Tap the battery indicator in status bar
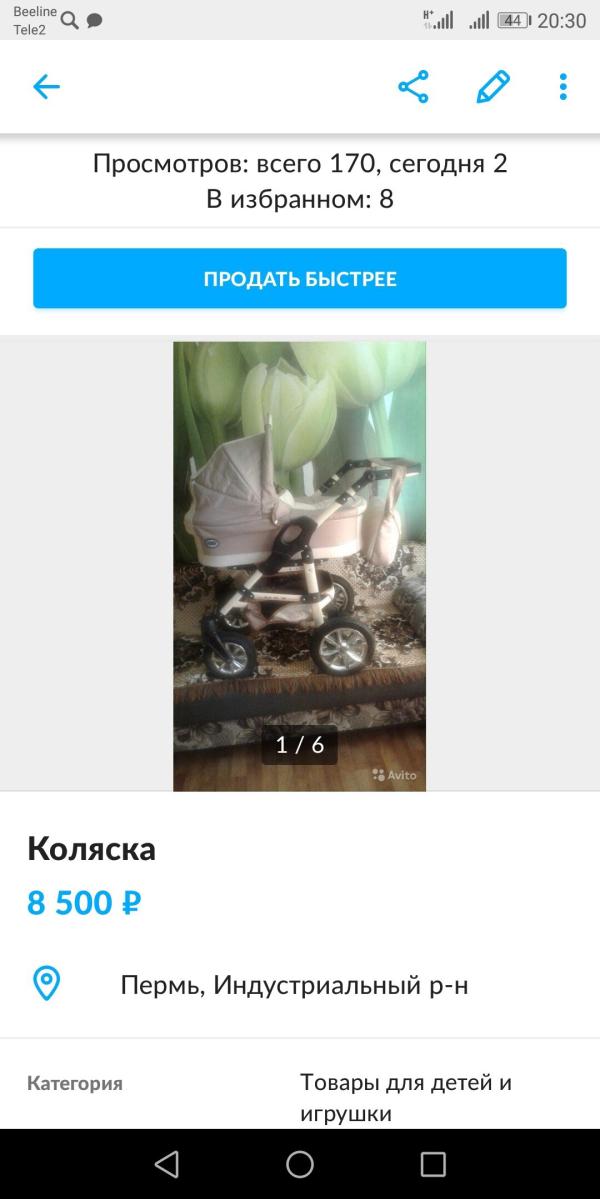Screen dimensions: 600x1199 click(514, 21)
